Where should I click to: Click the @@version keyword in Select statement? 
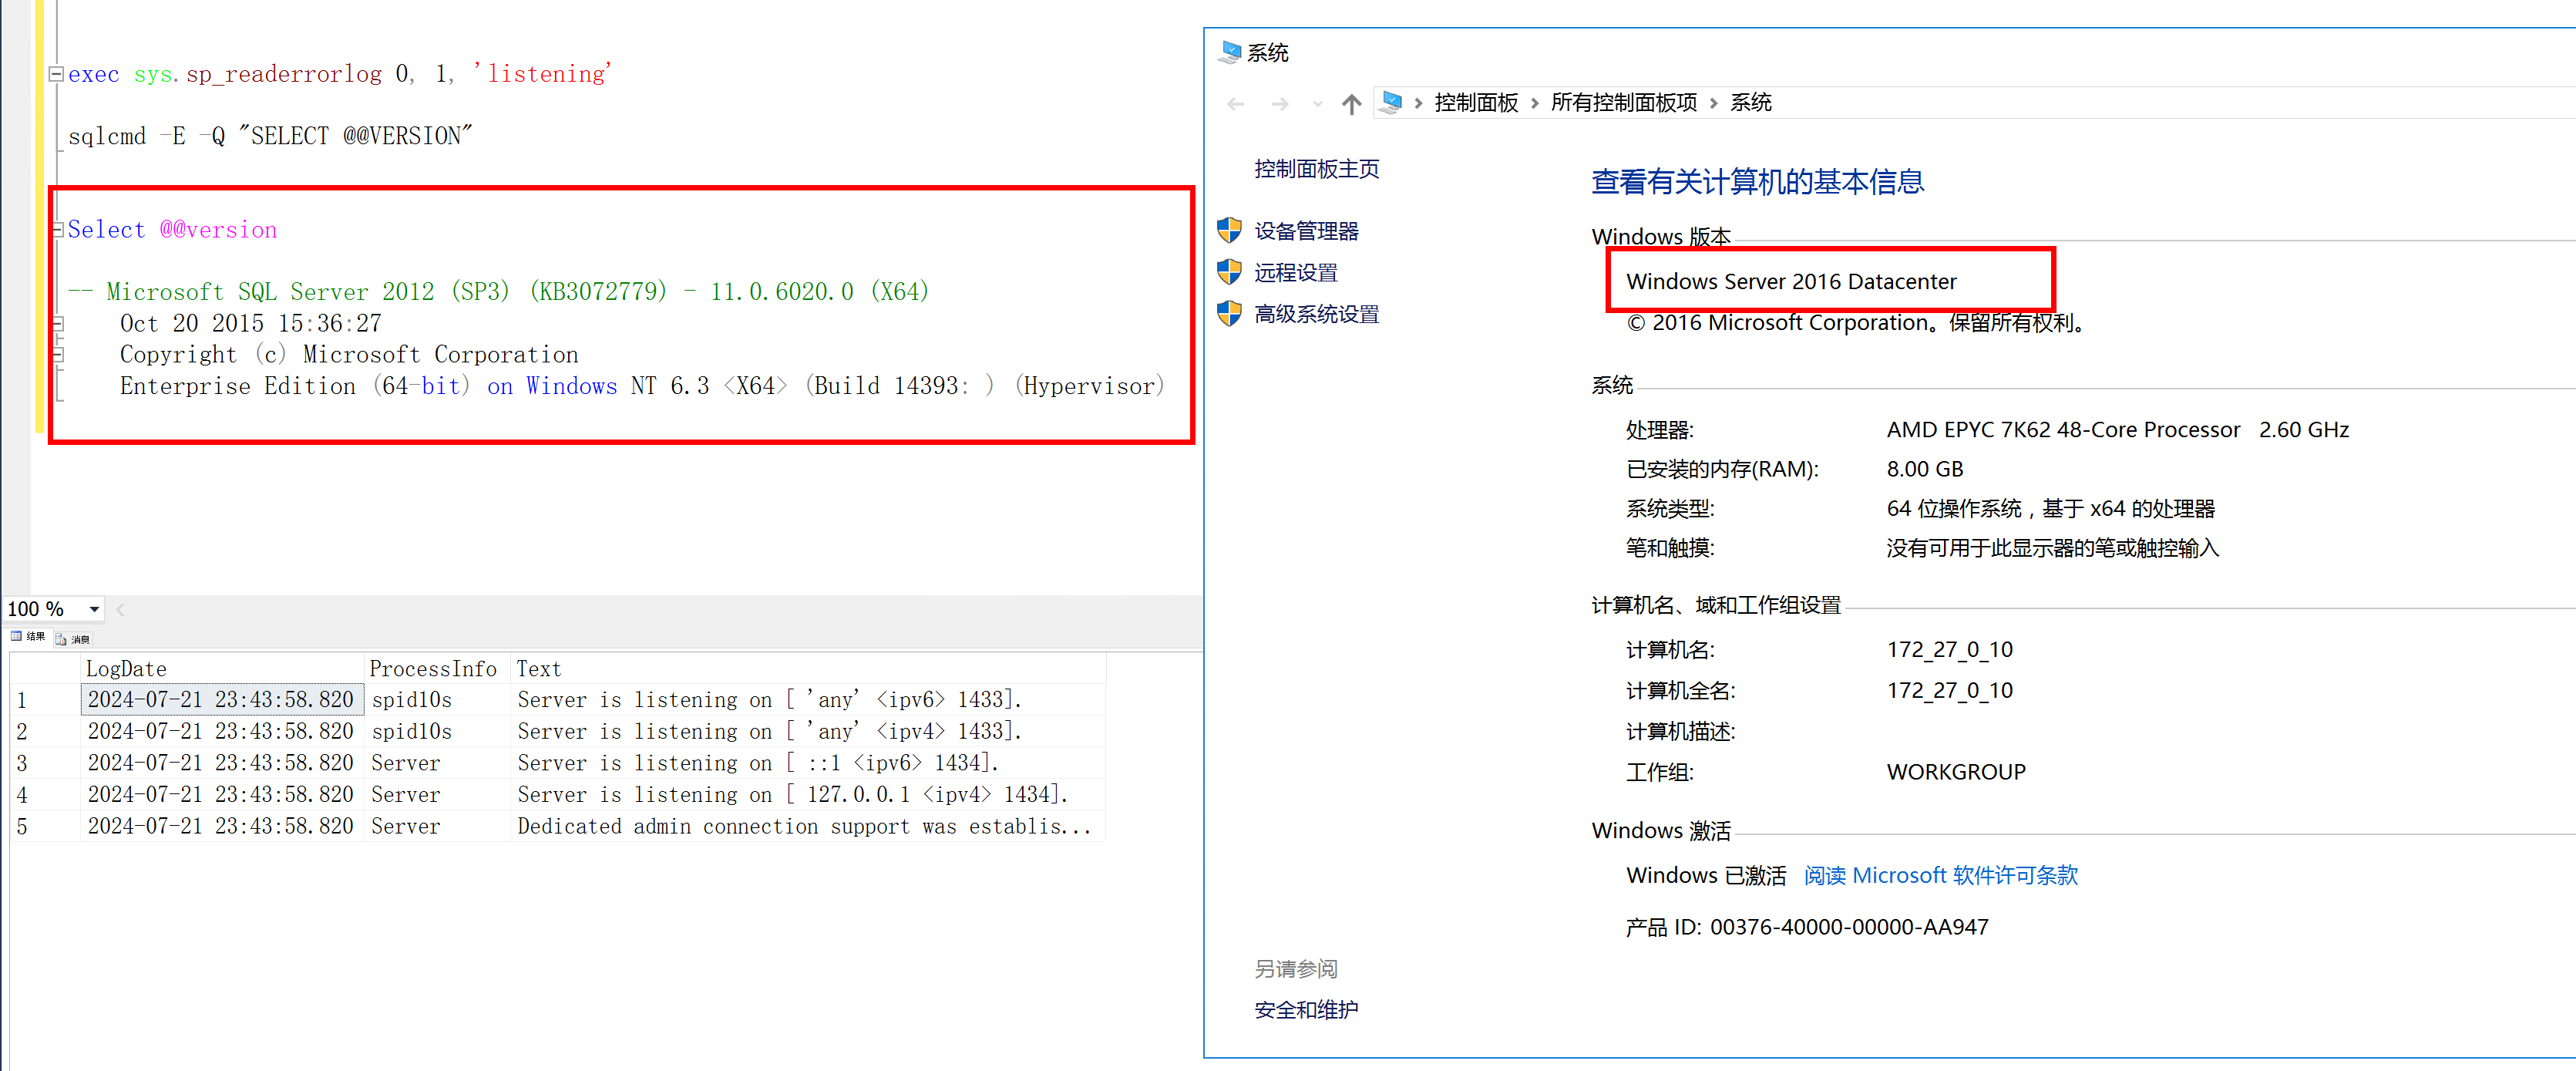(218, 230)
